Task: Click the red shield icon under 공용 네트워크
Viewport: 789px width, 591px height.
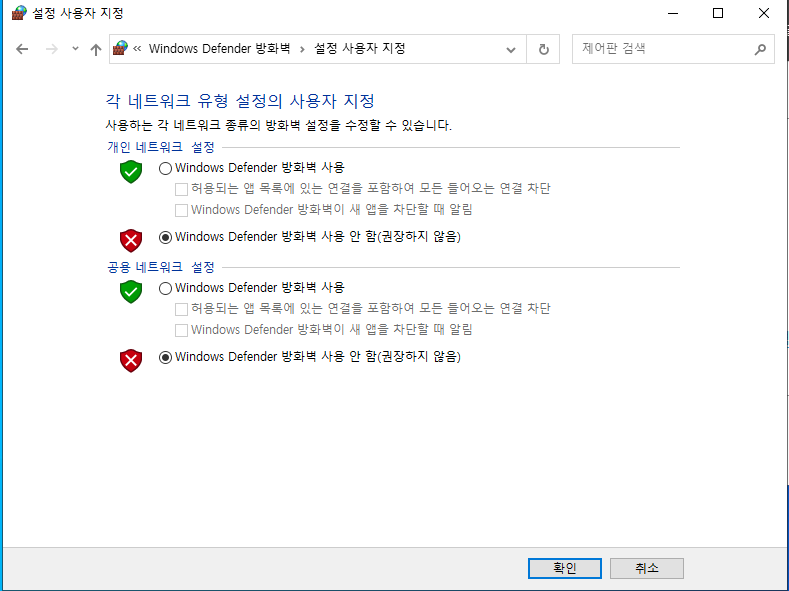Action: coord(131,361)
